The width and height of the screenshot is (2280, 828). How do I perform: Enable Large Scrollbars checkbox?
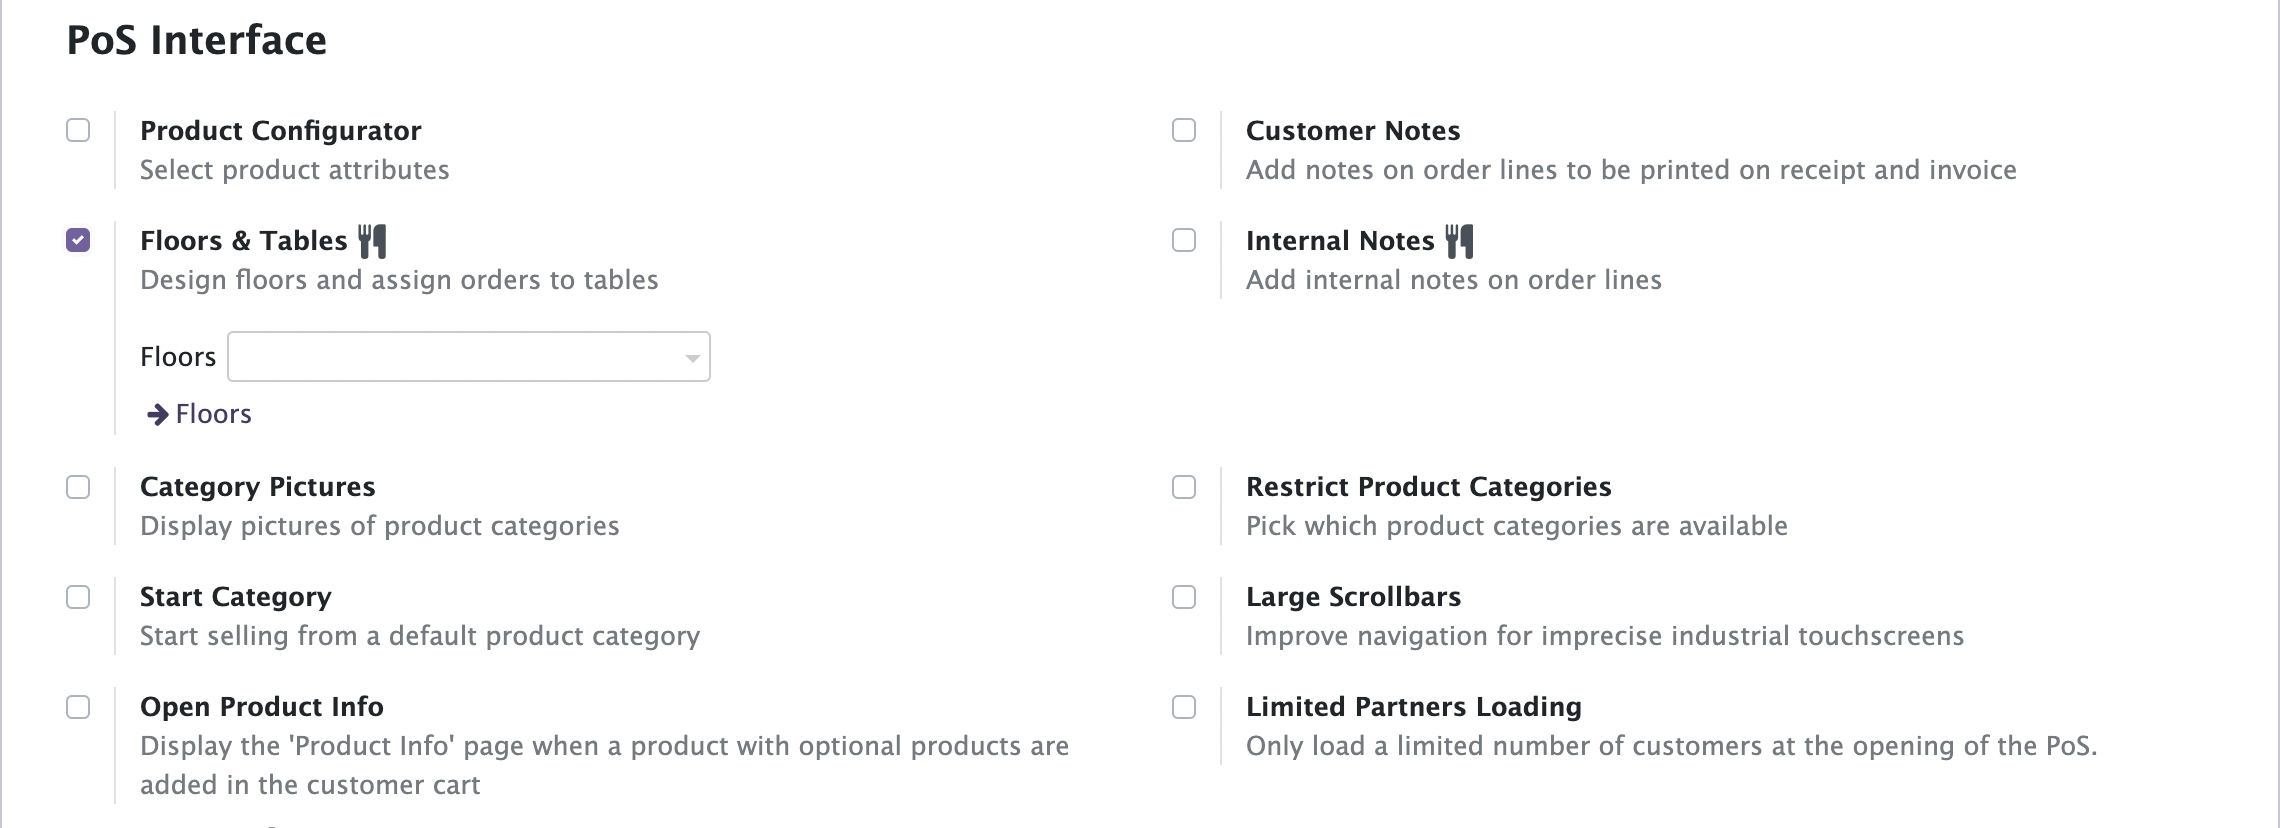1184,597
